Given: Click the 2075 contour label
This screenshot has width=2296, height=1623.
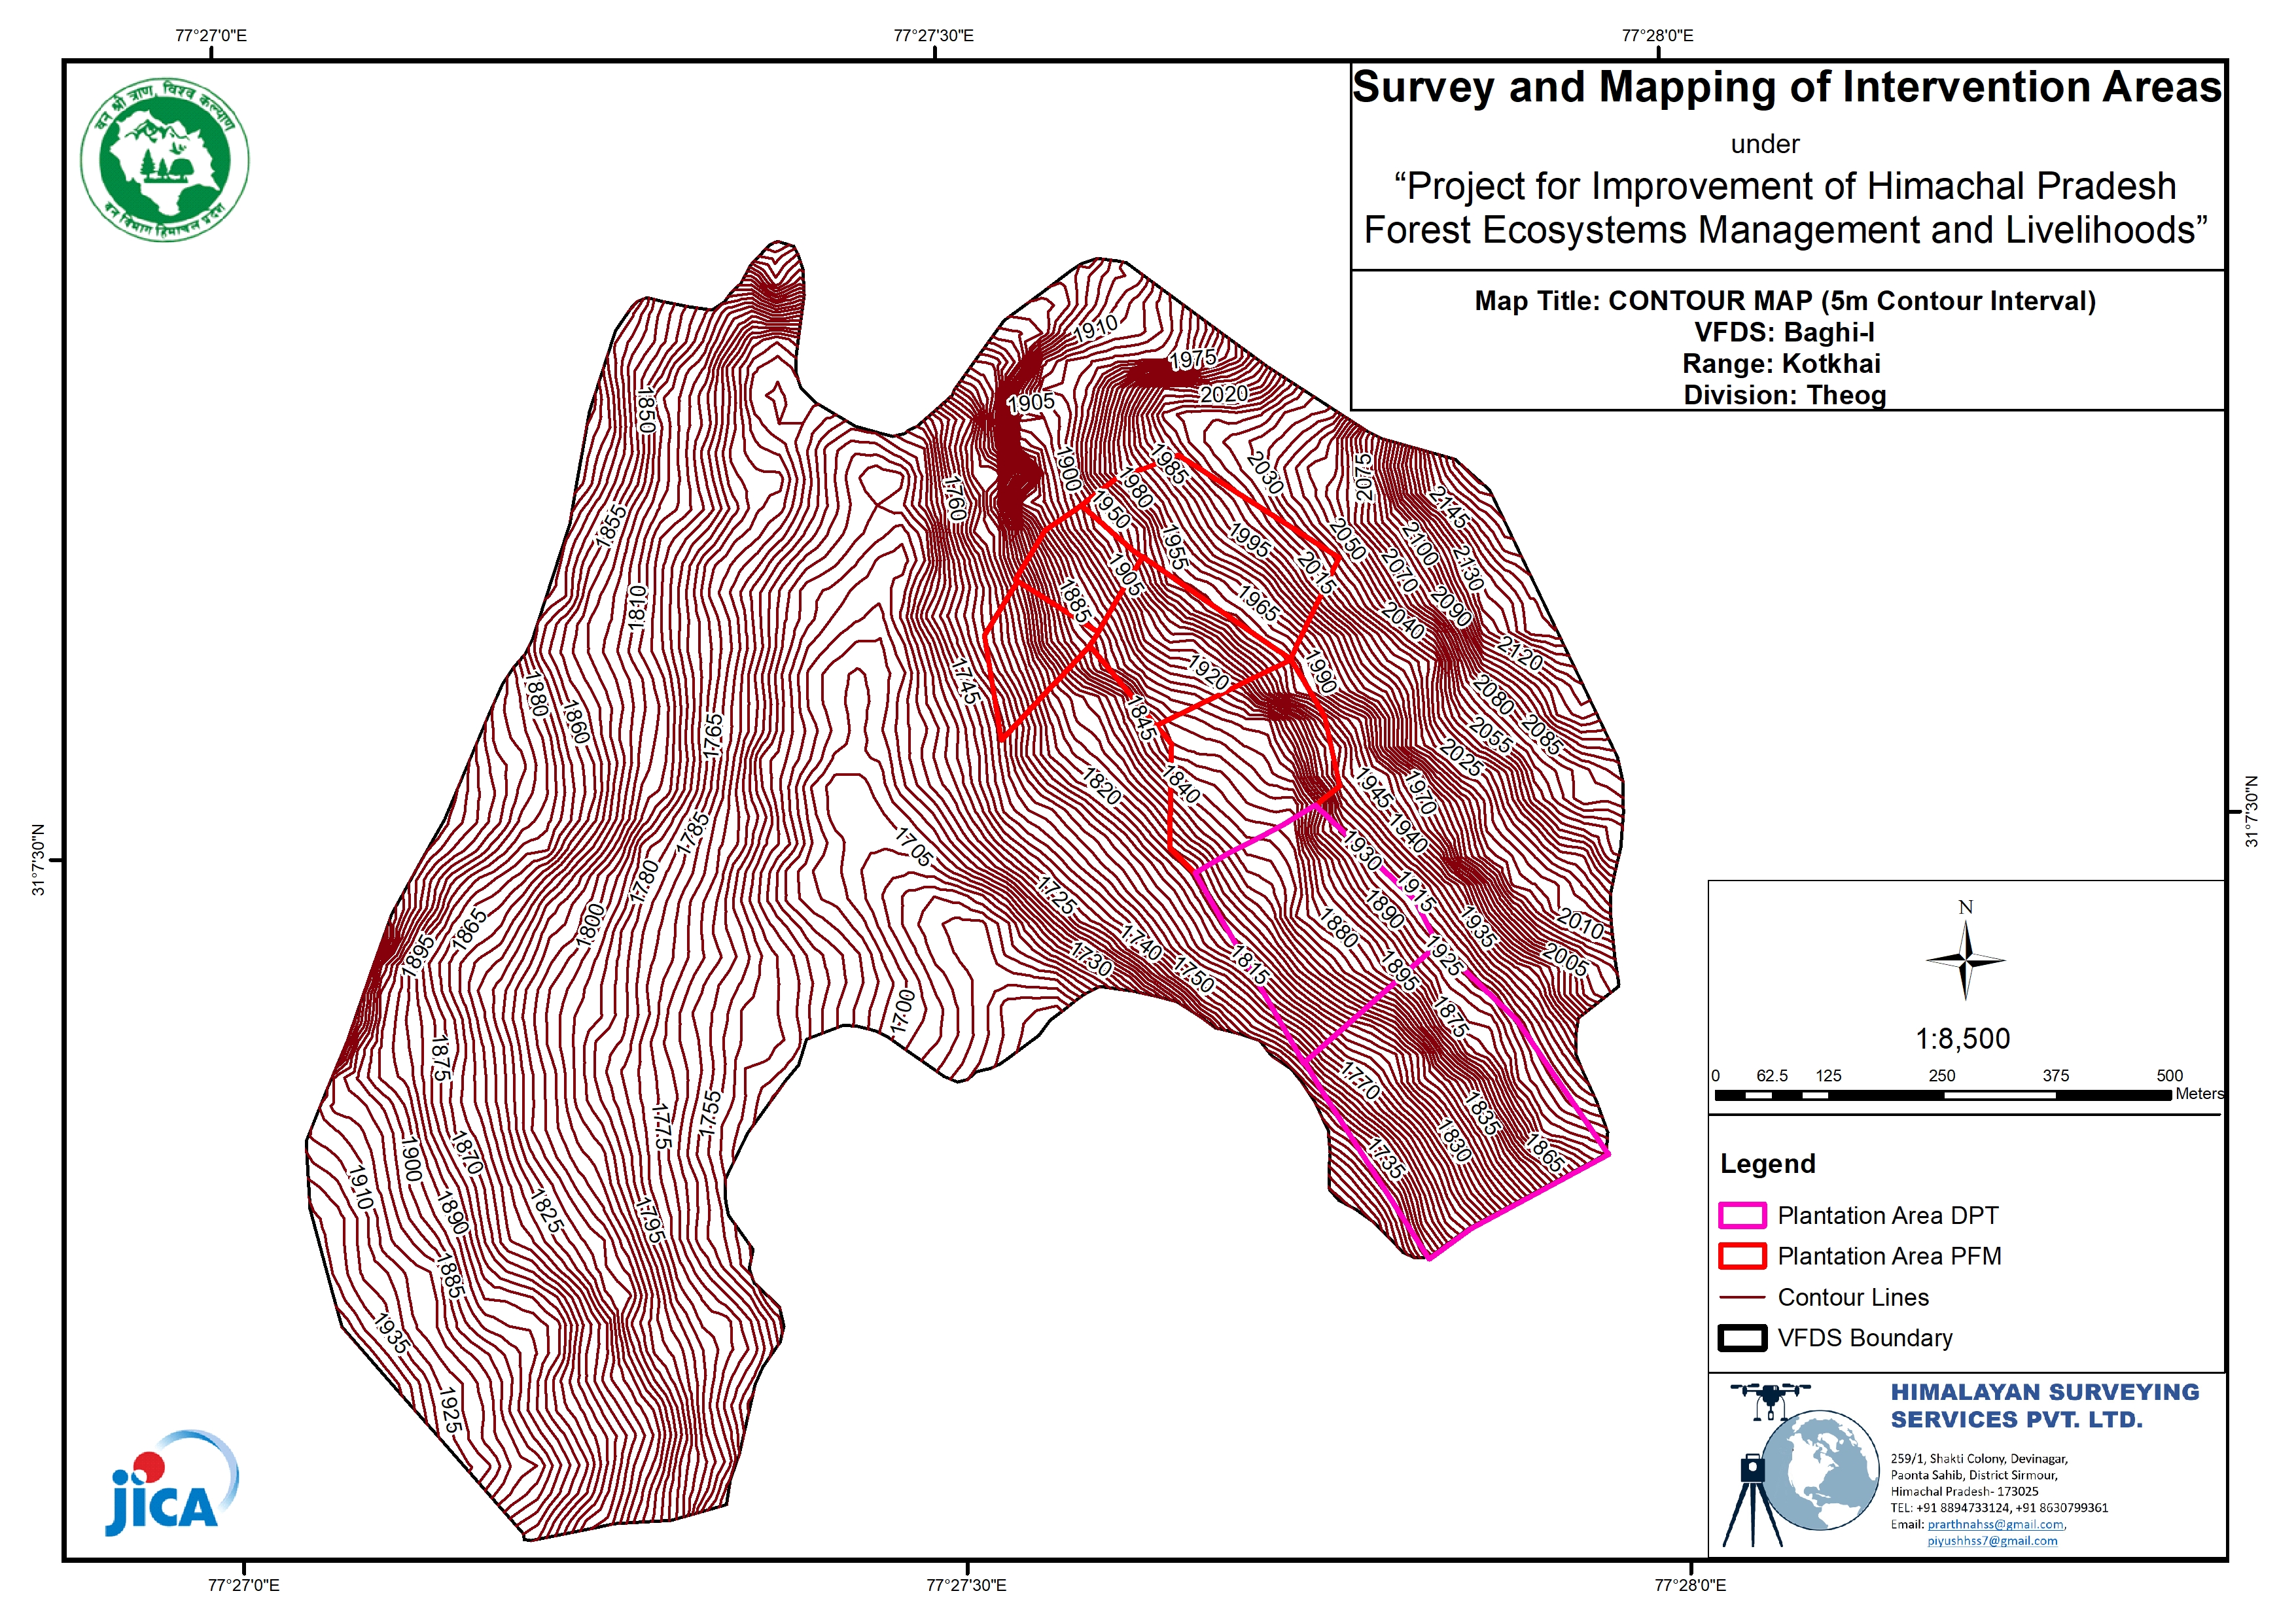Looking at the screenshot, I should (x=1364, y=477).
